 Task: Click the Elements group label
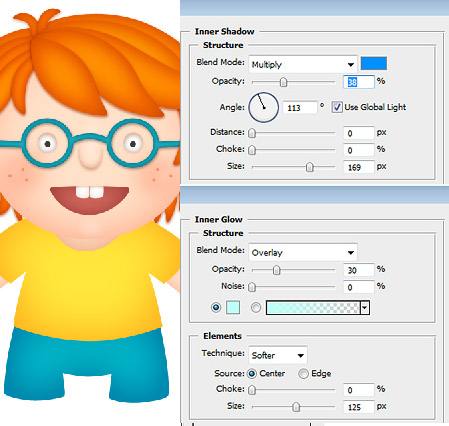[x=222, y=336]
